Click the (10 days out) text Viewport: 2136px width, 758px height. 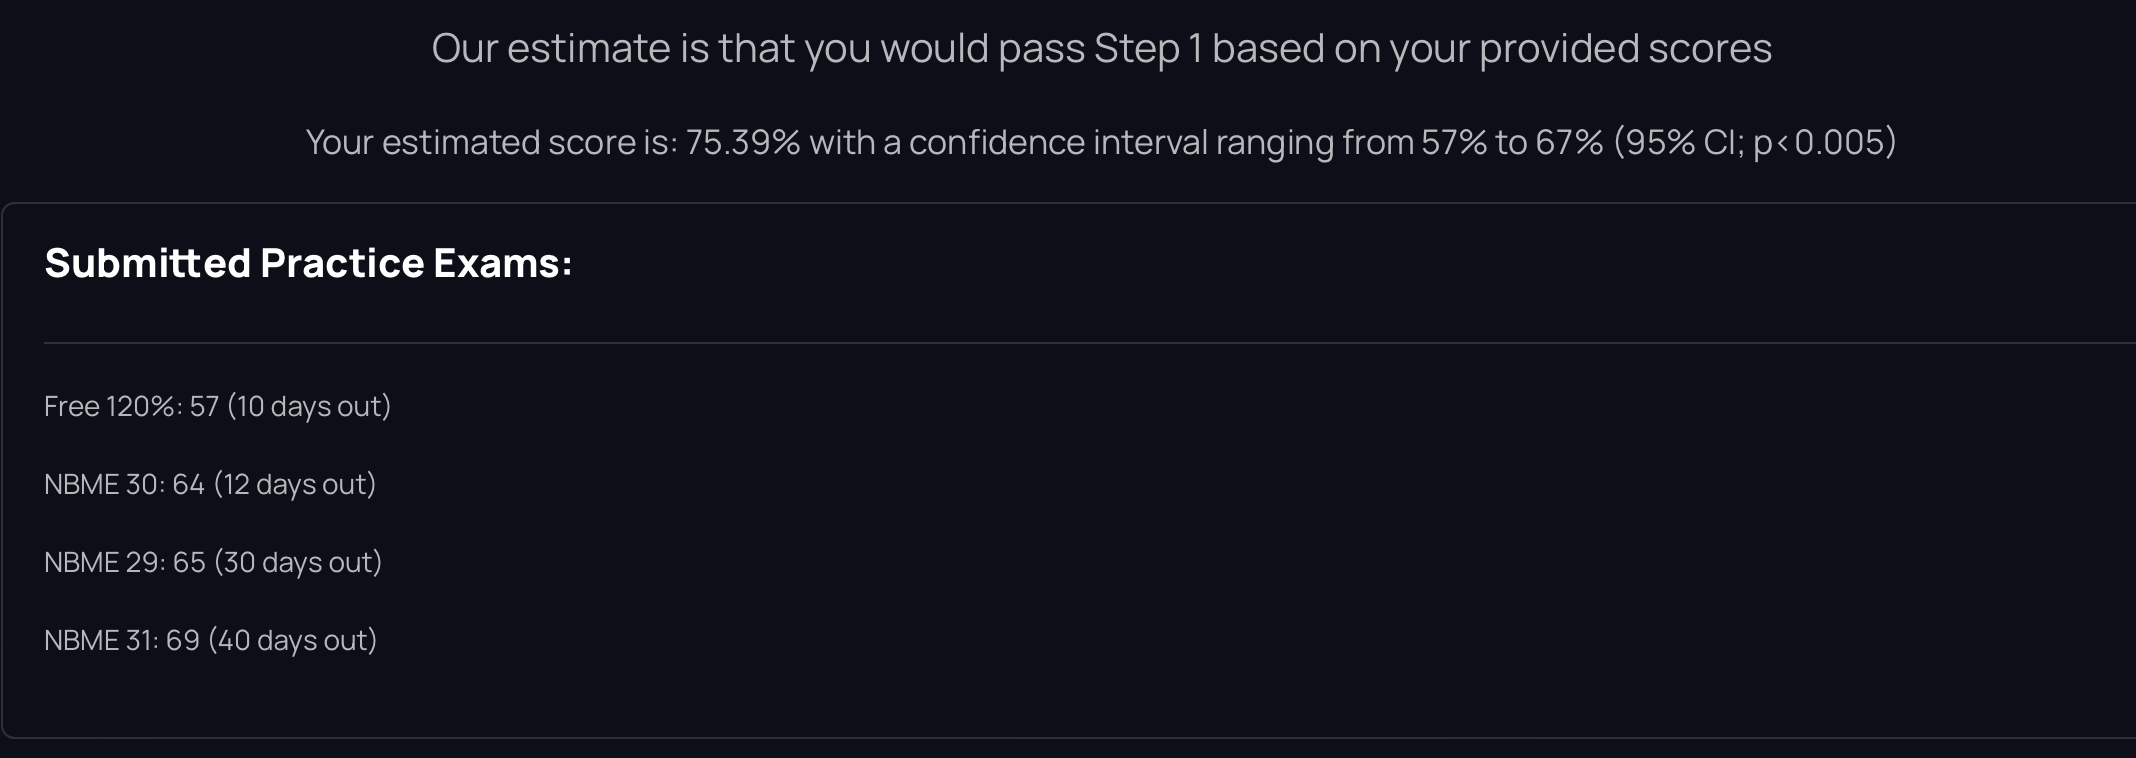[309, 406]
